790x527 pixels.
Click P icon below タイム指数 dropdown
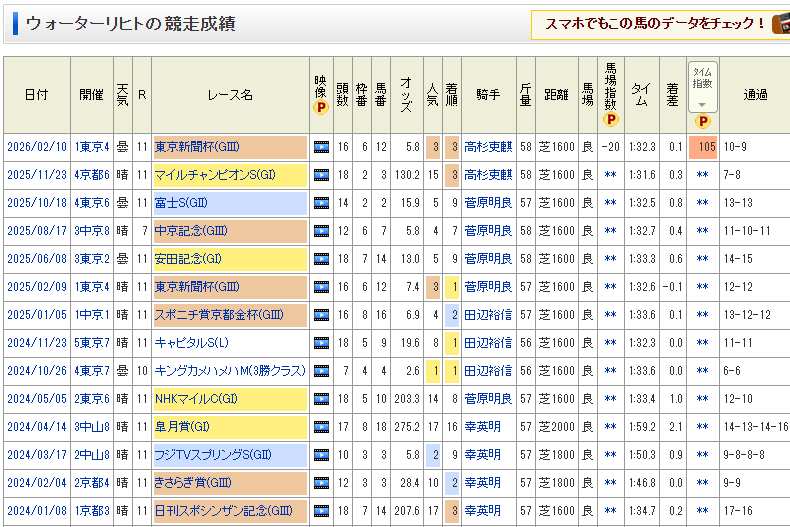702,121
